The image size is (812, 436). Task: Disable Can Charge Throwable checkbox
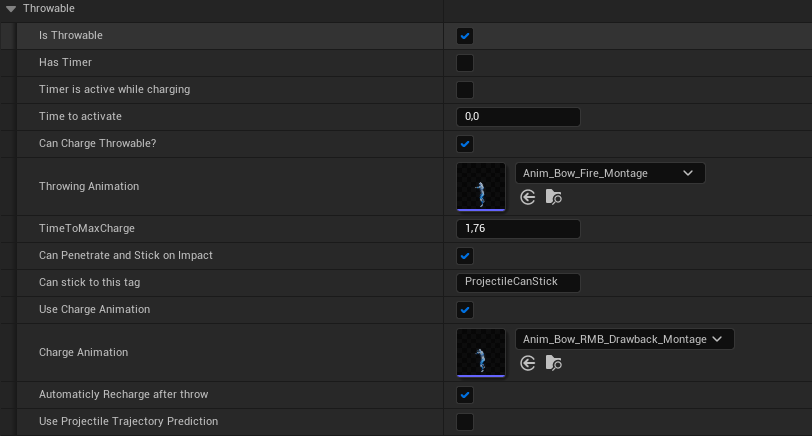point(465,144)
